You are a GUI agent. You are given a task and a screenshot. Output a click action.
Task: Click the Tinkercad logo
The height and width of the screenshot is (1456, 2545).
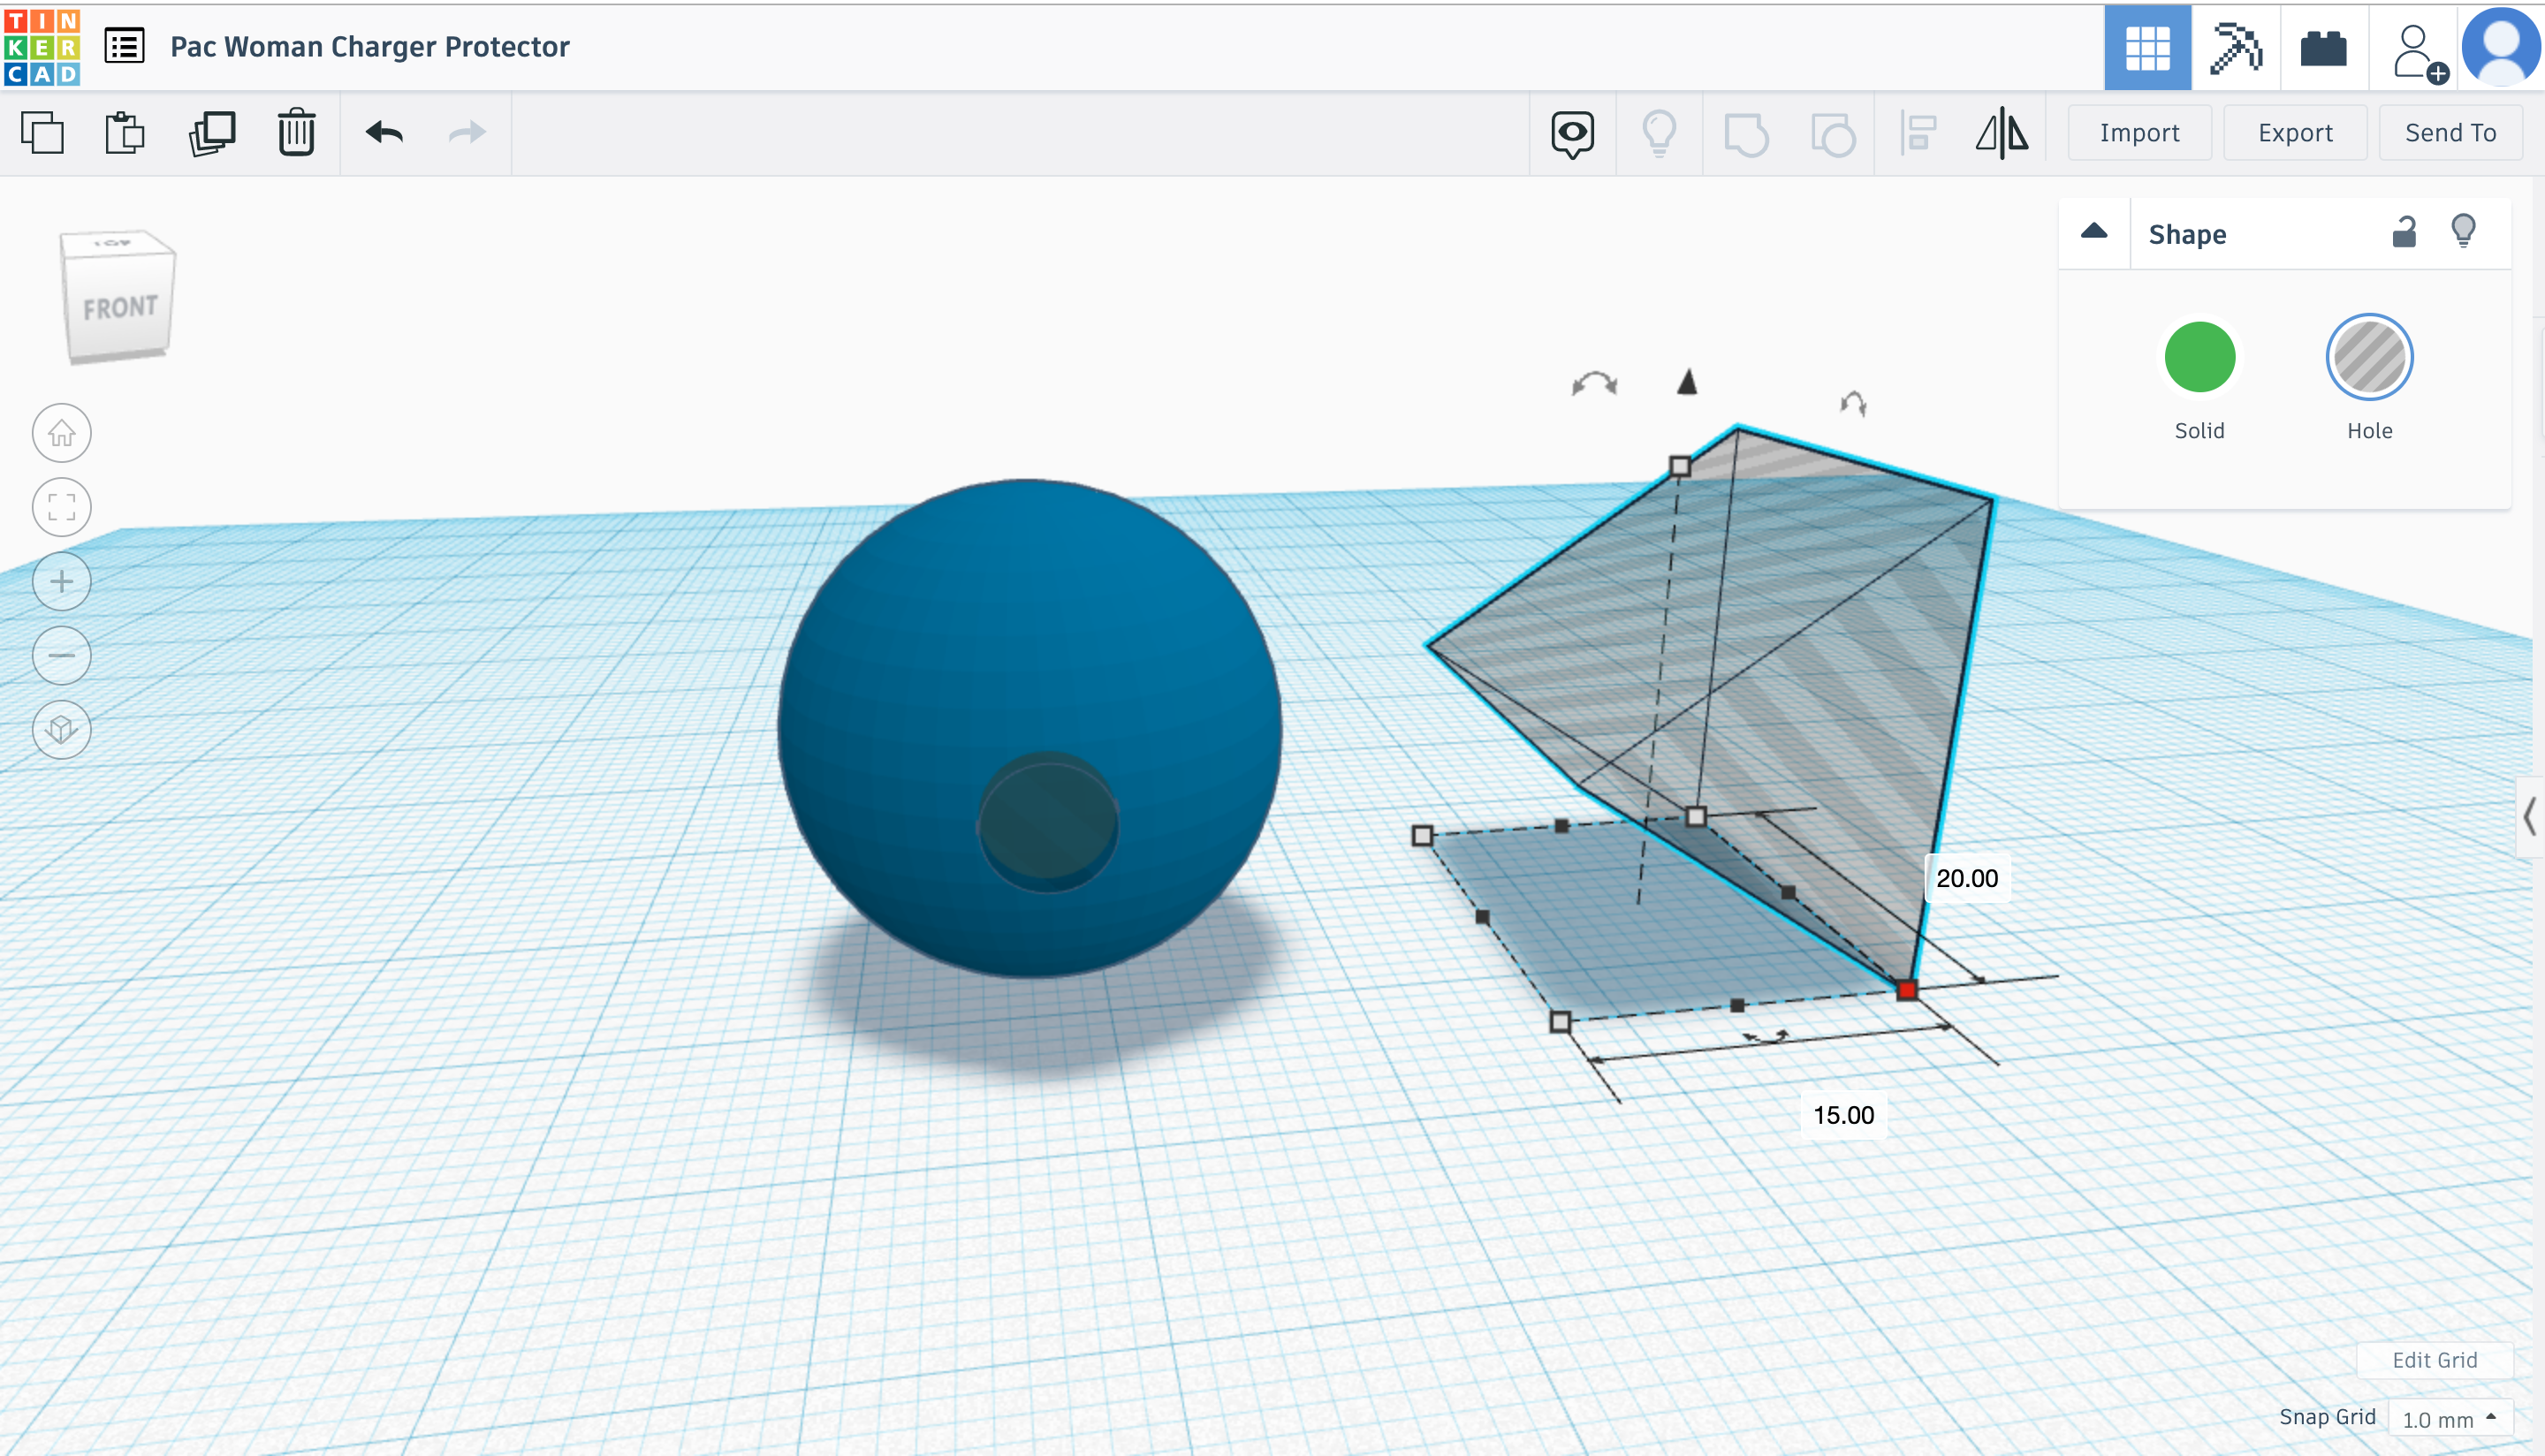42,47
